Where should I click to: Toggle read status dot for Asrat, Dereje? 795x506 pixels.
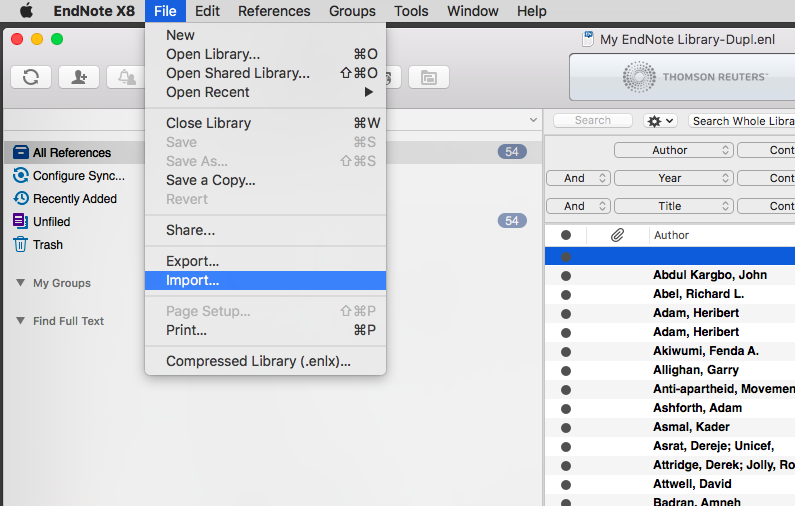point(566,447)
